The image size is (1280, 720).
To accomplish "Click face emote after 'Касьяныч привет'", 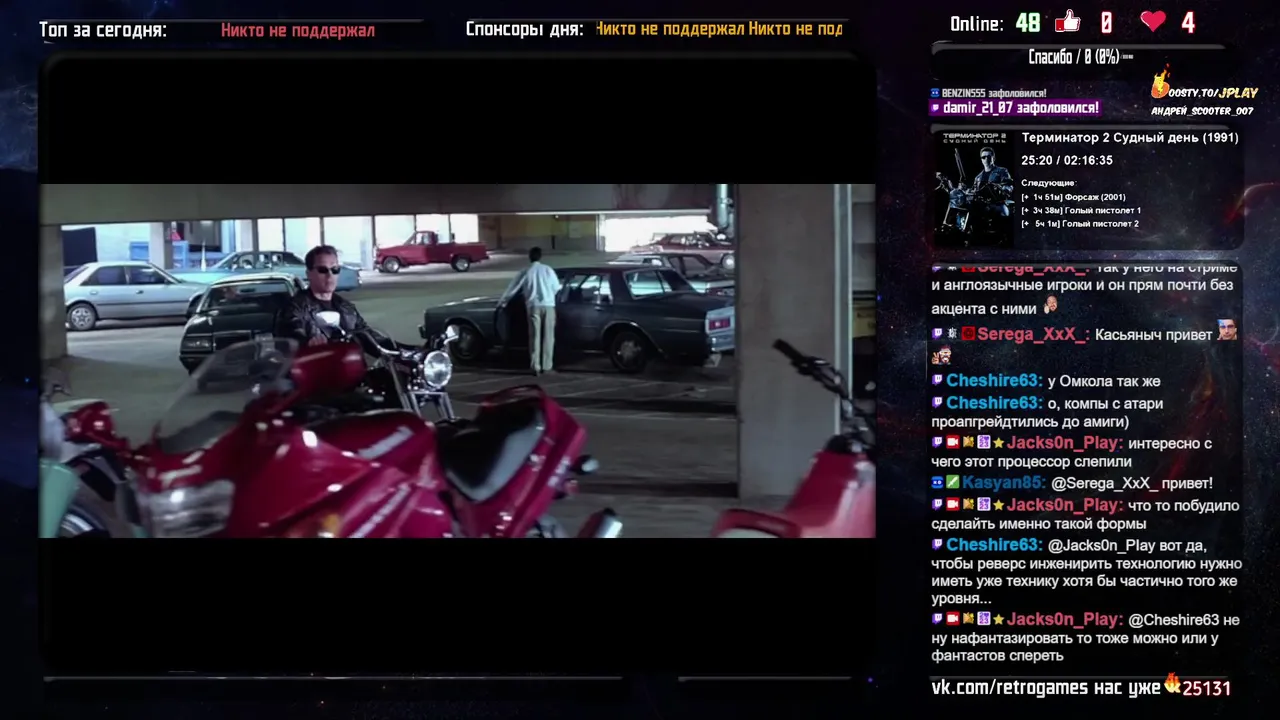I will point(1227,331).
